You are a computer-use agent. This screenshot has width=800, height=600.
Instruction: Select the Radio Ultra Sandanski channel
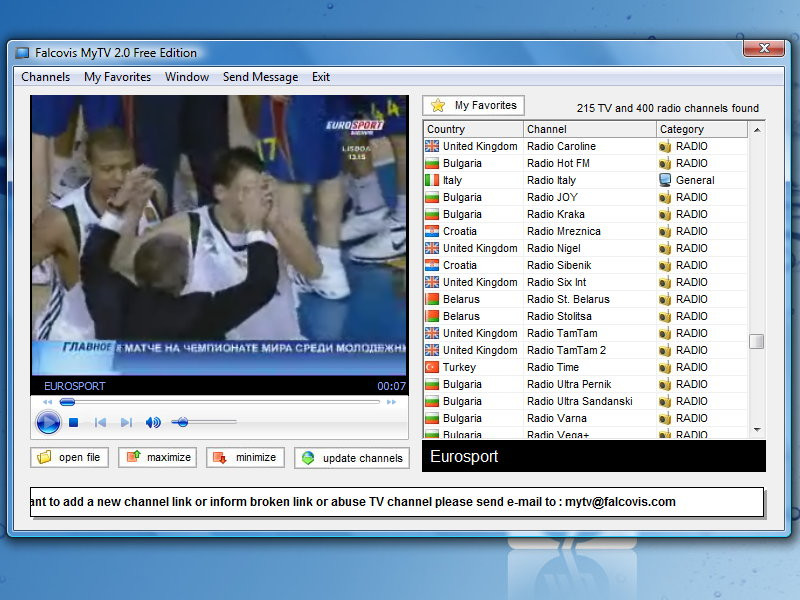coord(586,402)
